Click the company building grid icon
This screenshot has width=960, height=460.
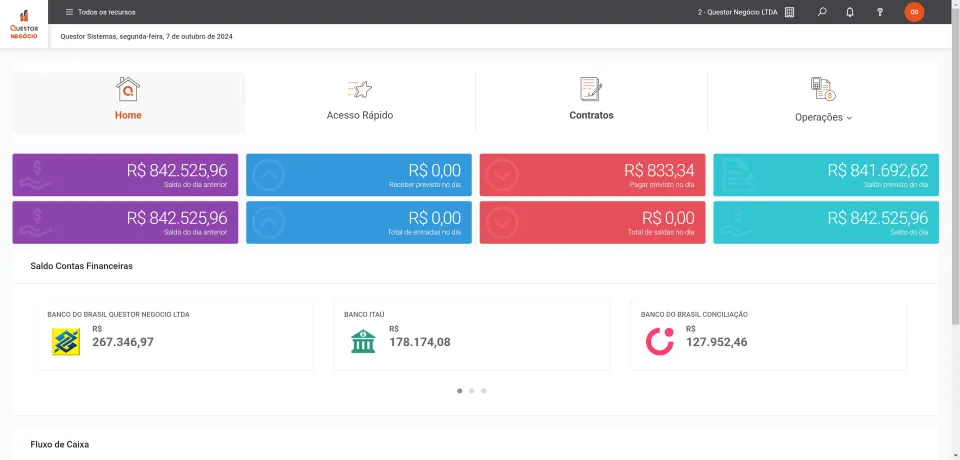789,12
